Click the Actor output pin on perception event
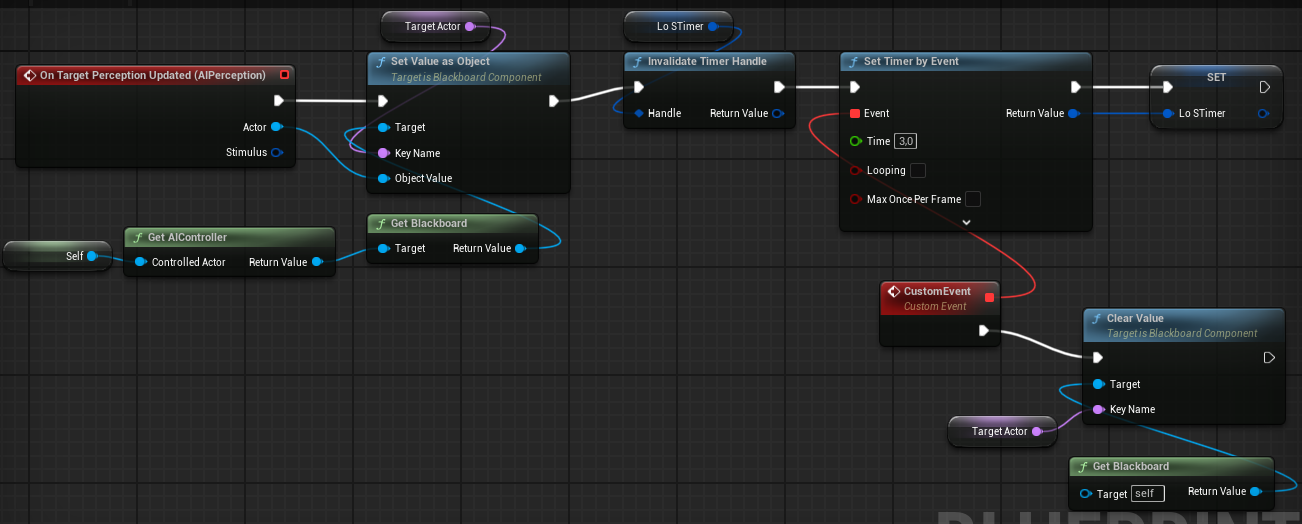This screenshot has width=1302, height=524. (277, 127)
